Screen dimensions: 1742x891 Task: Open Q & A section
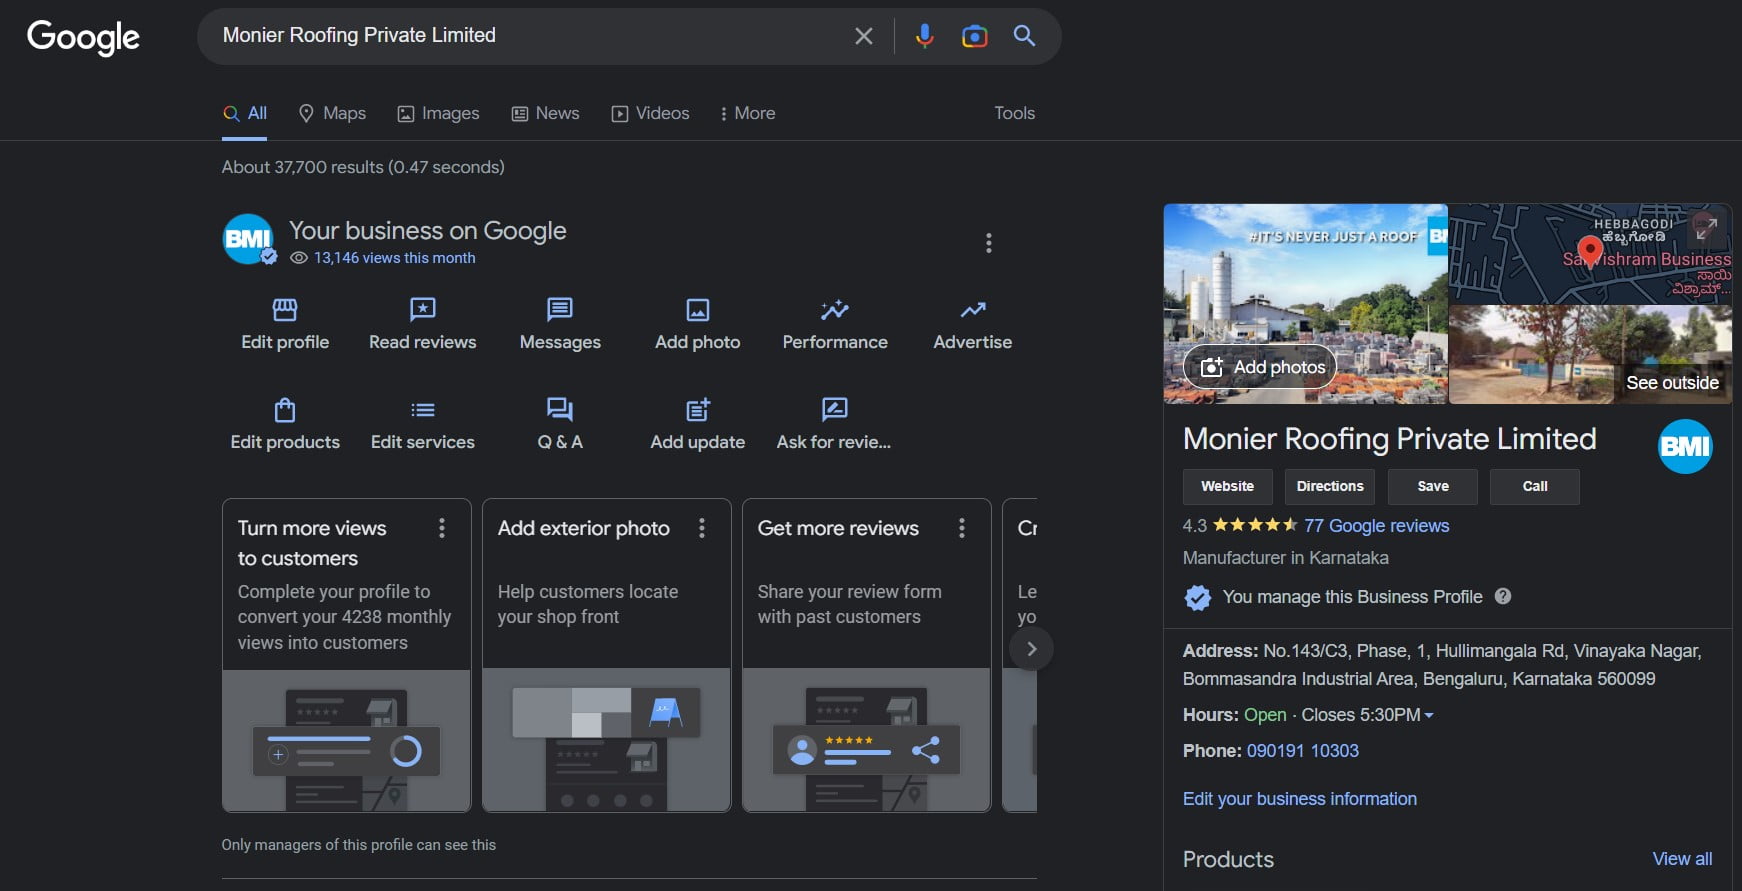point(560,424)
